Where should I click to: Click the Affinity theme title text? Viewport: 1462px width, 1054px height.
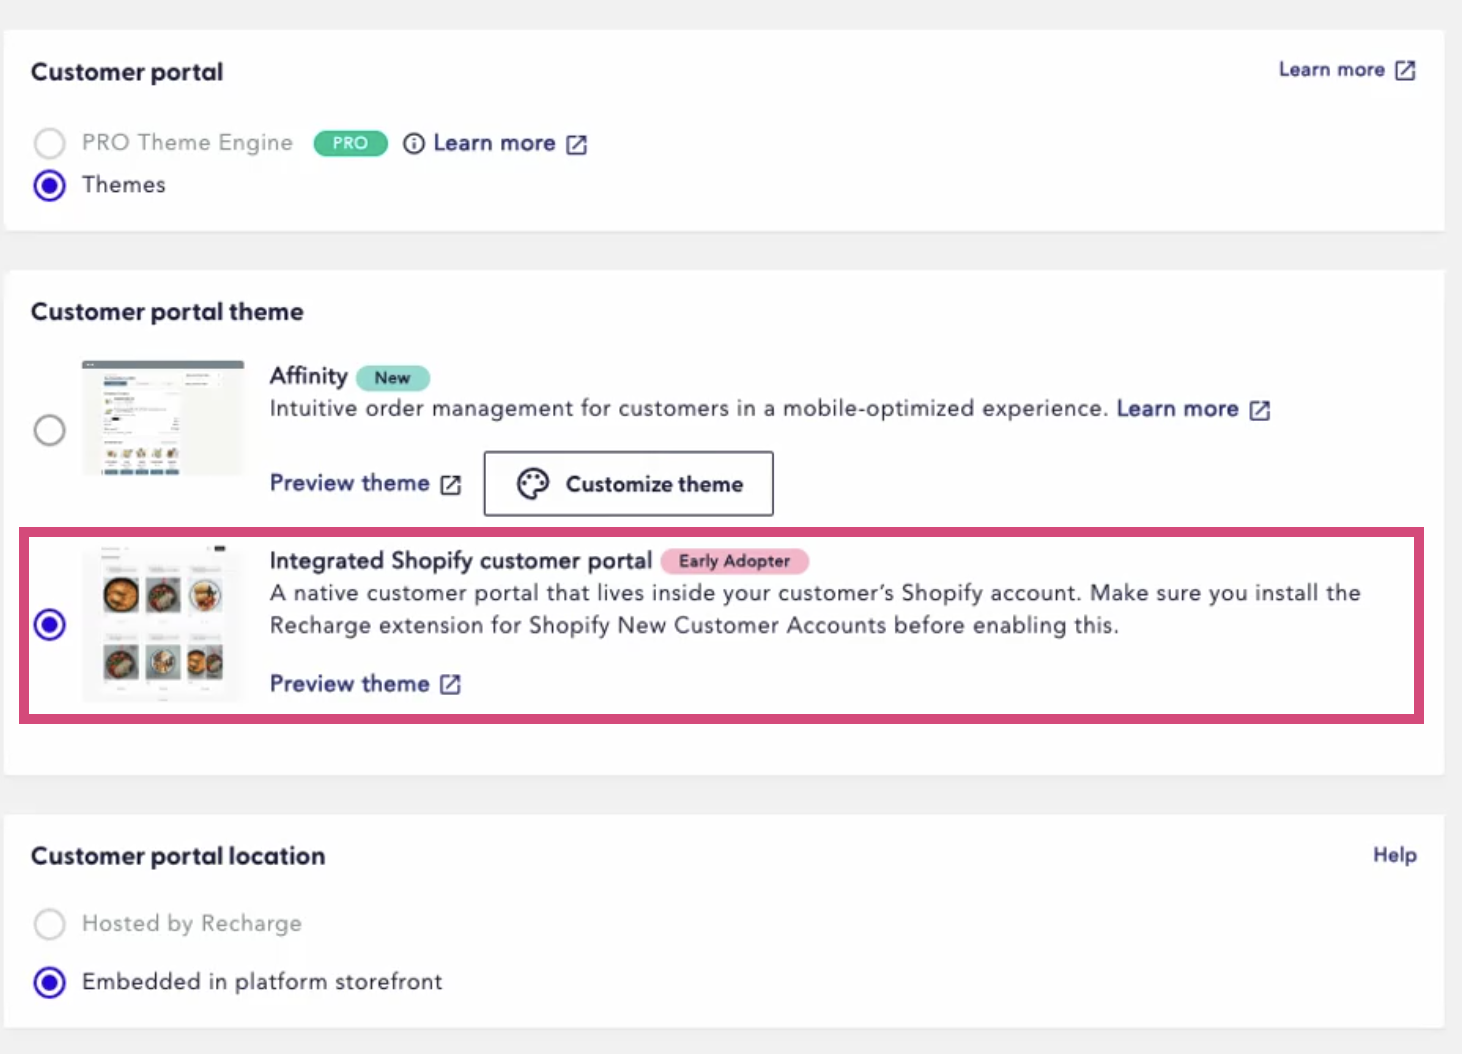308,376
